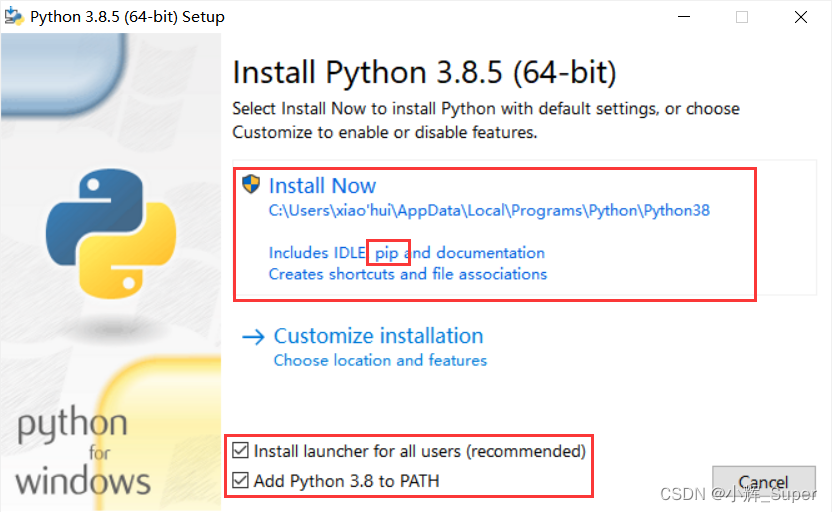Viewport: 832px width, 512px height.
Task: Toggle the Add Python 3.8 to PATH checkbox
Action: (240, 480)
